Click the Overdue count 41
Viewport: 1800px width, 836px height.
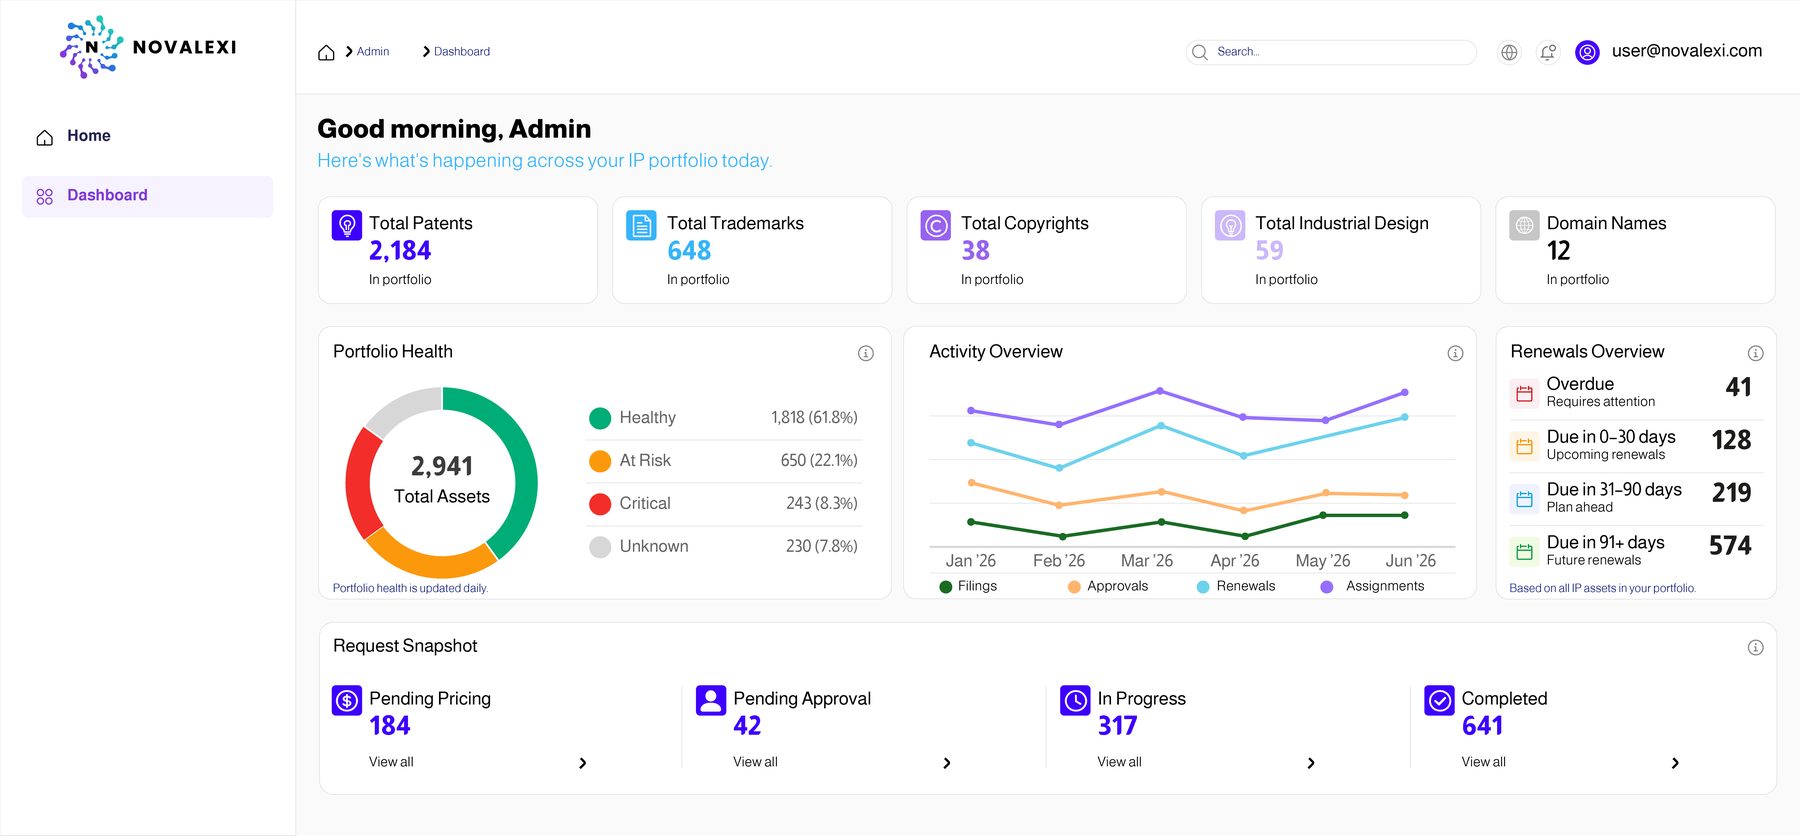click(x=1738, y=387)
